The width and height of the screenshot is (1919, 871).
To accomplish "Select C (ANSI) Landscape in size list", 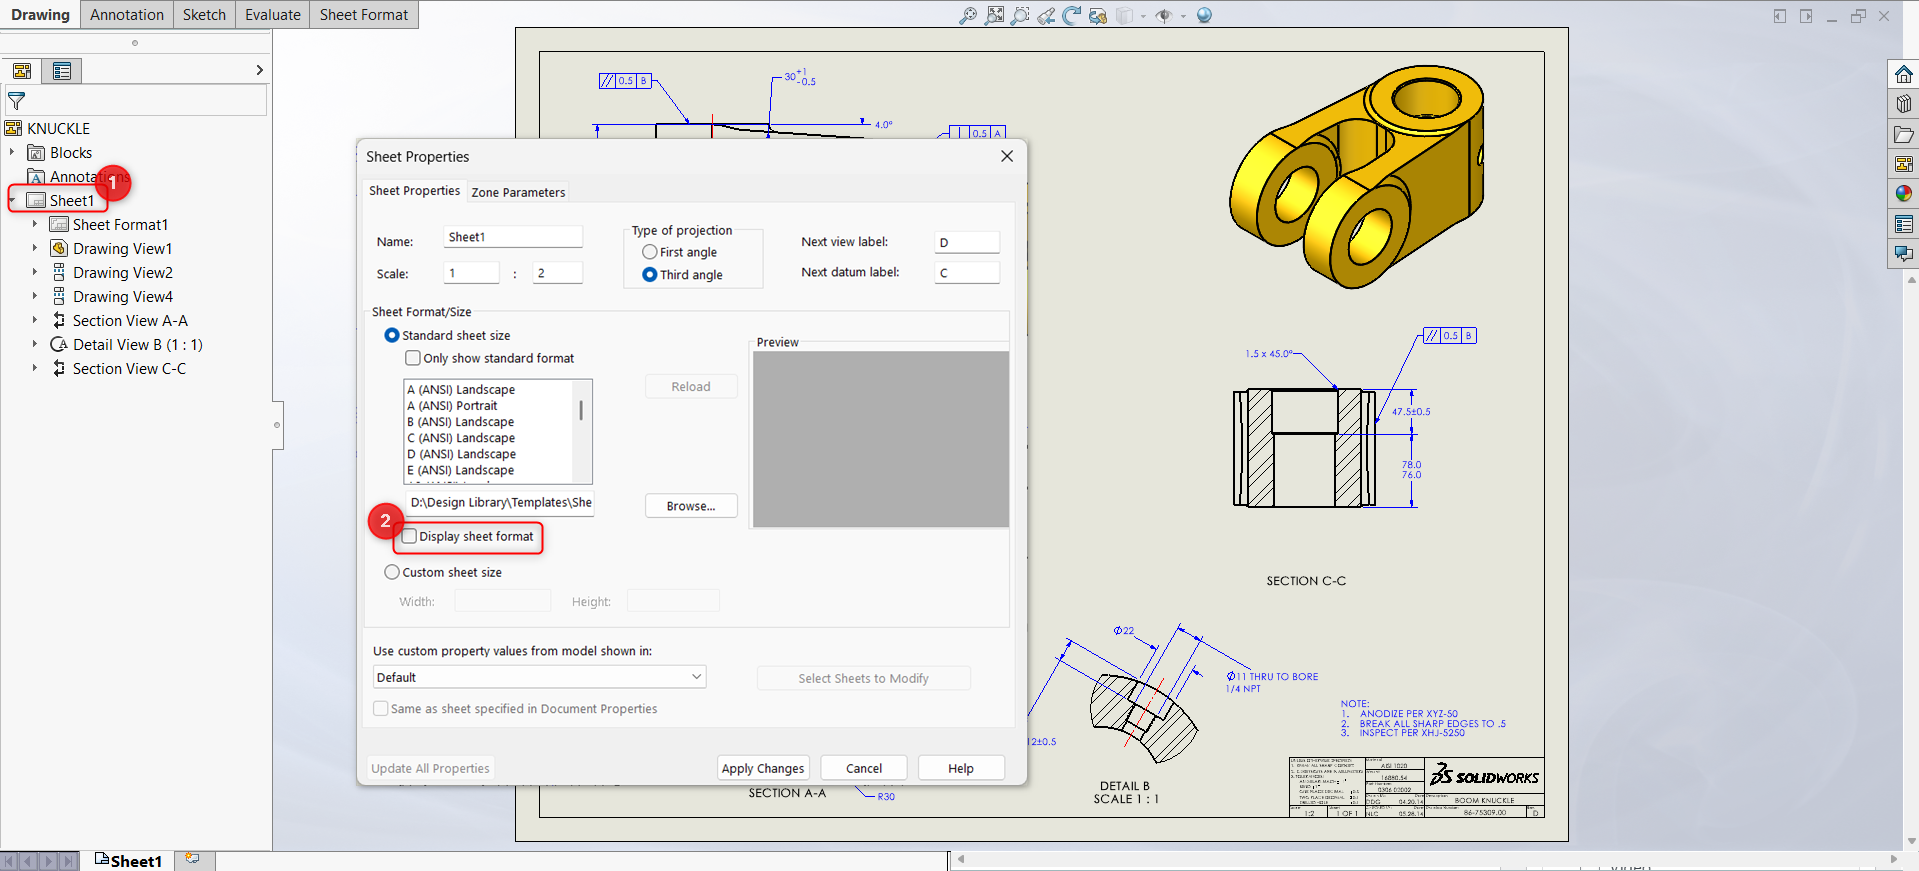I will pos(461,438).
